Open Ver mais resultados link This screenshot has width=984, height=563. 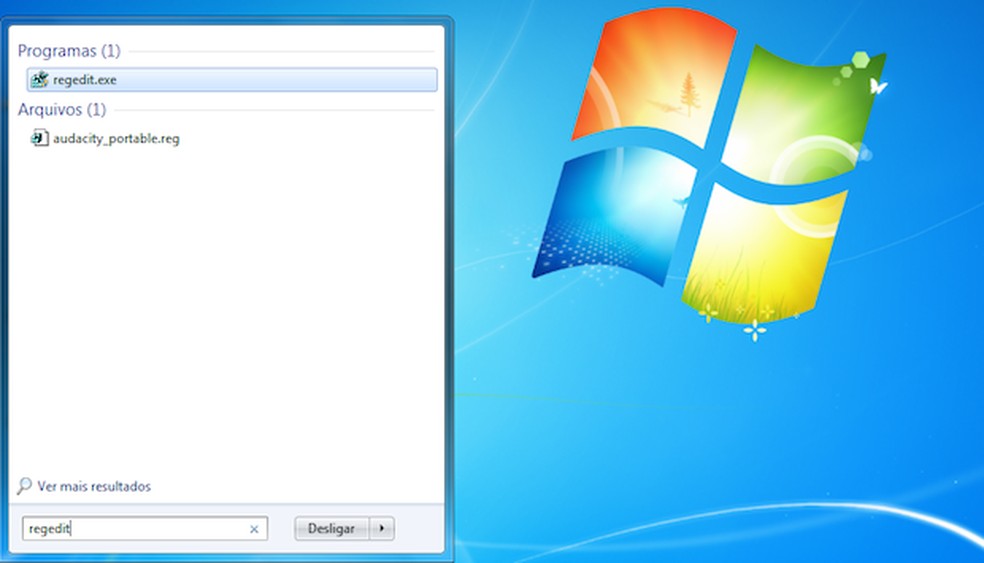pyautogui.click(x=94, y=486)
